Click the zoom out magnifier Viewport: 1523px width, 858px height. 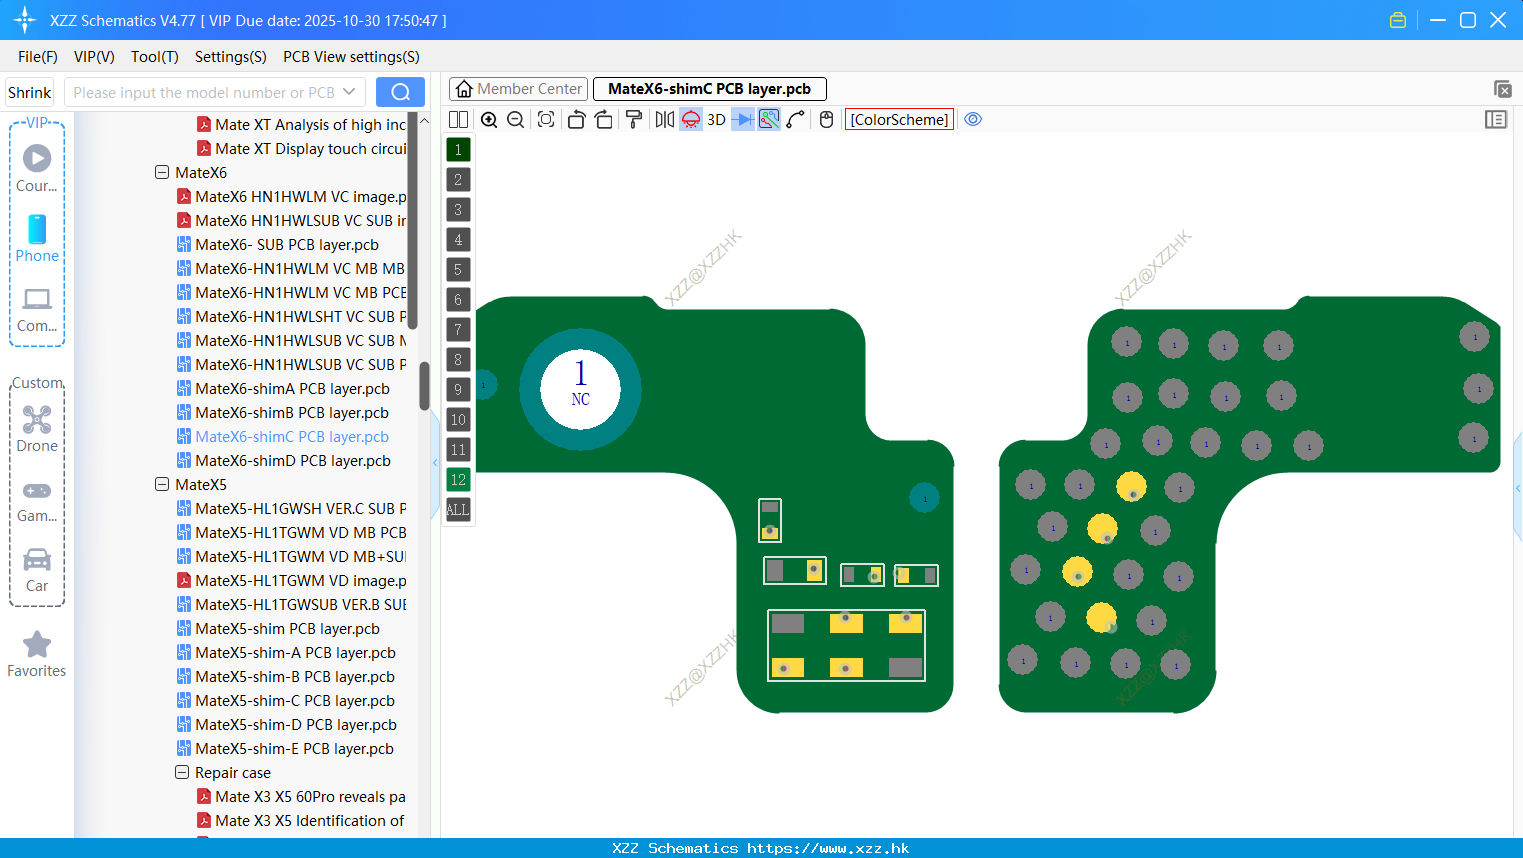(515, 119)
